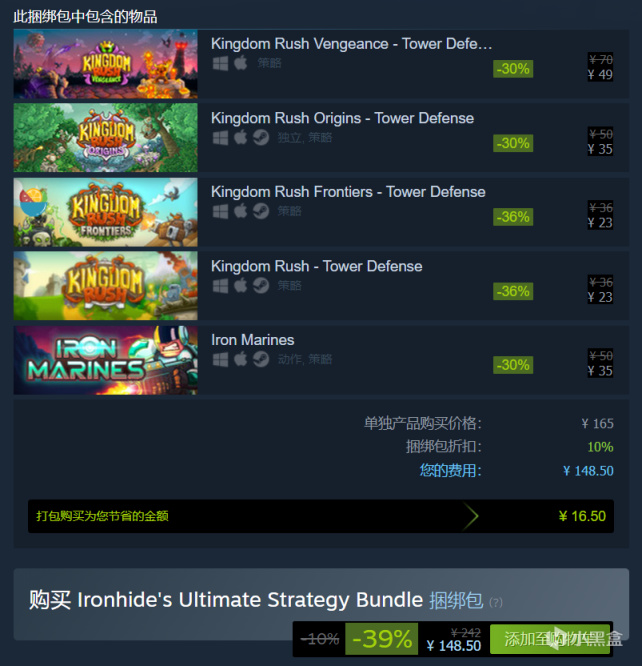Click Apple icon under Kingdom Rush Frontiers

pyautogui.click(x=240, y=211)
